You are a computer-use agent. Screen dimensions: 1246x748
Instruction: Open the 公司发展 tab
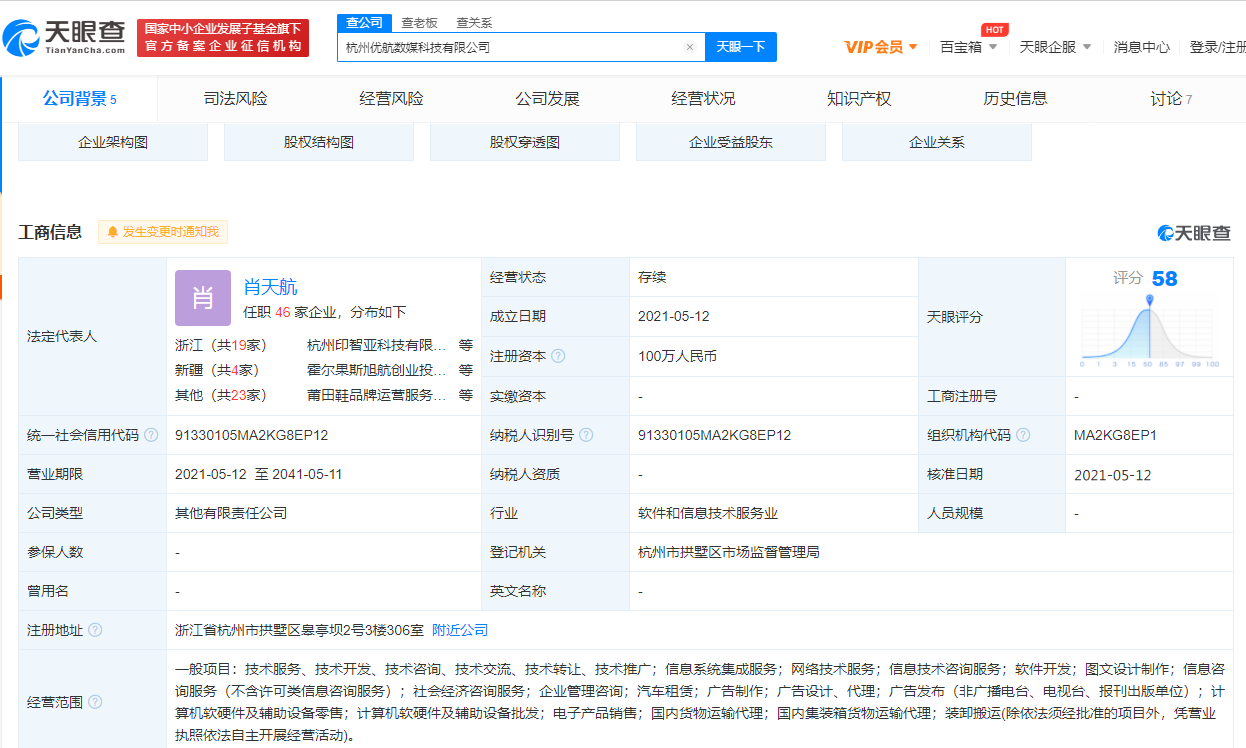coord(548,99)
